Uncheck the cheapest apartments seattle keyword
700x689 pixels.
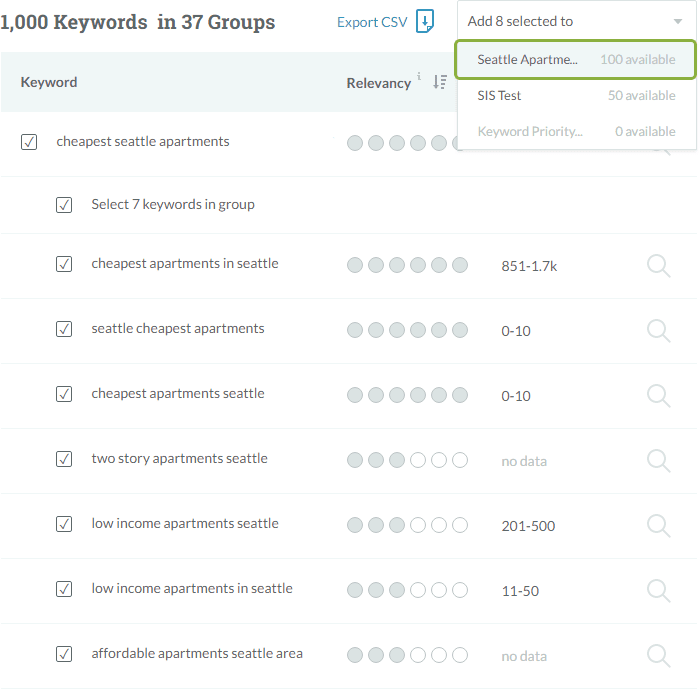[64, 394]
